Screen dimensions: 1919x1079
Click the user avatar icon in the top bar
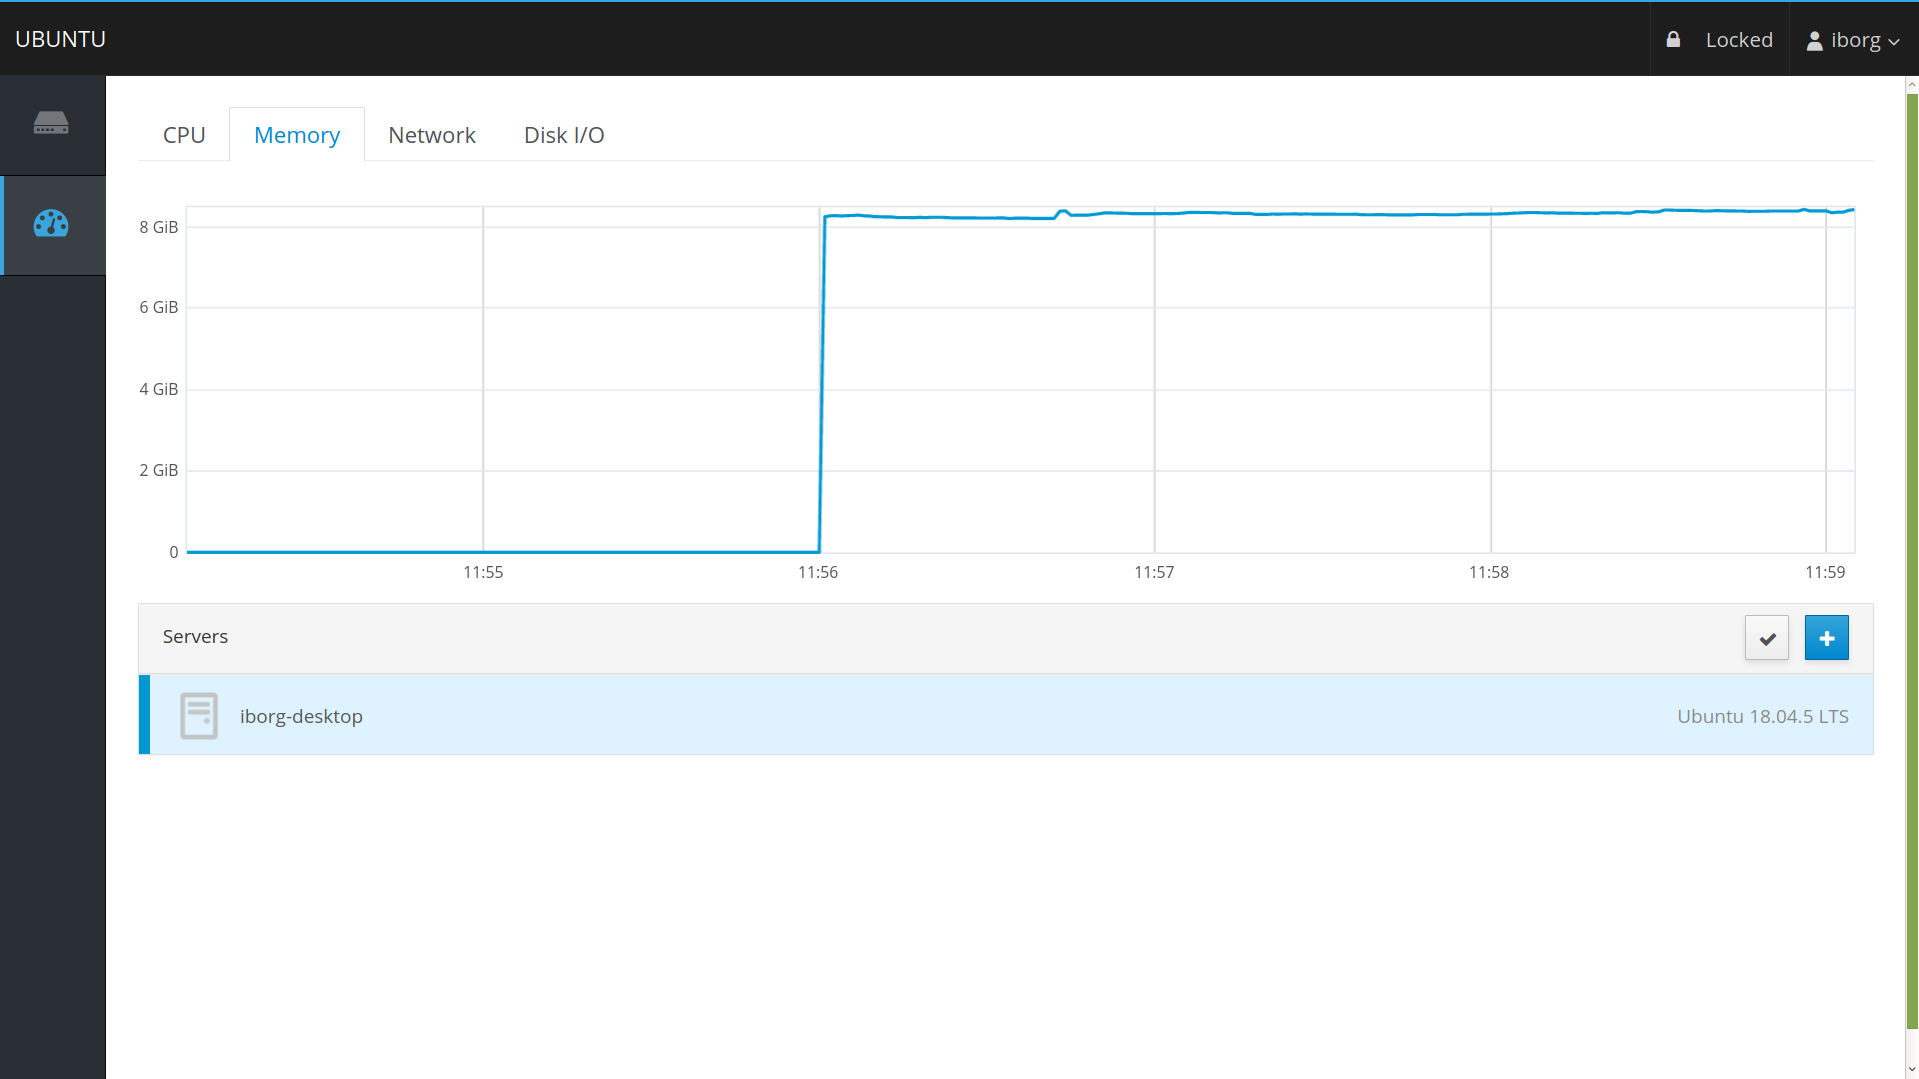[x=1814, y=40]
